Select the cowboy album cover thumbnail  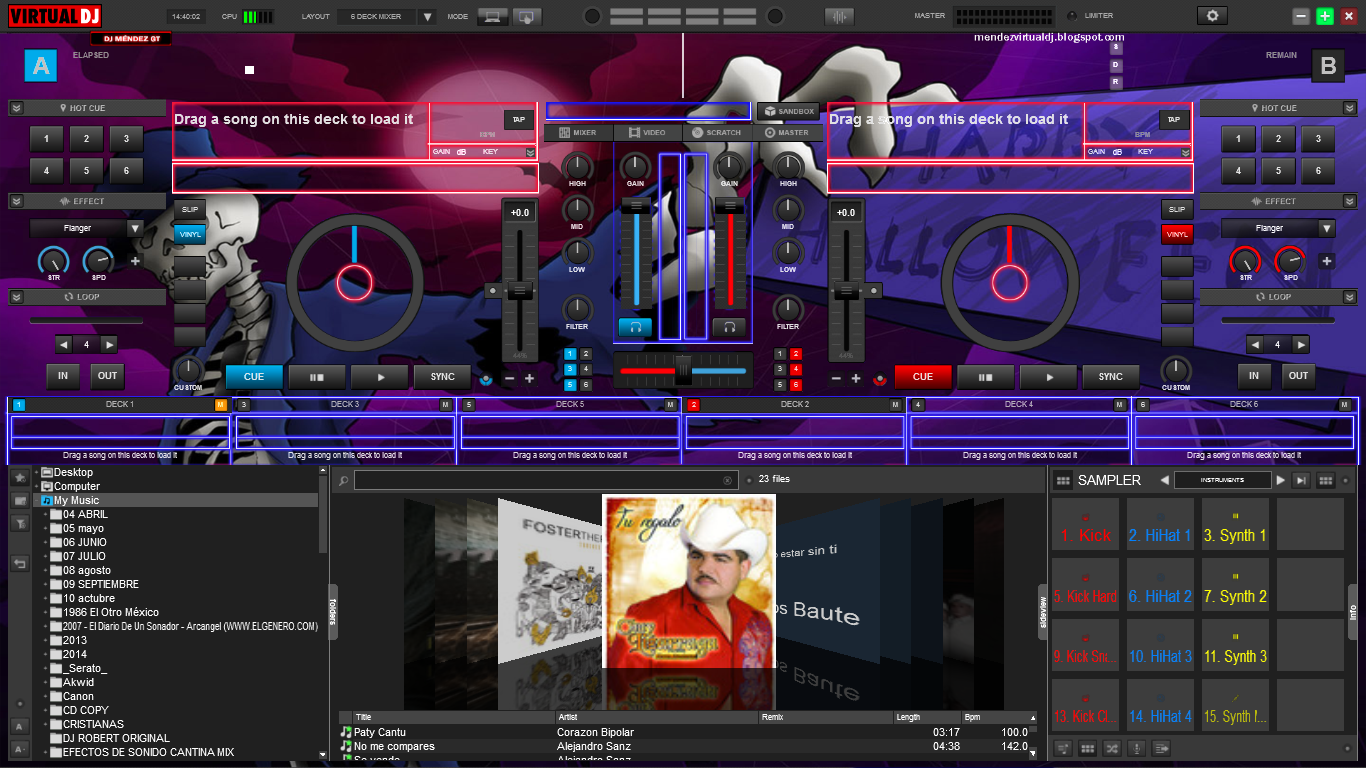tap(689, 582)
